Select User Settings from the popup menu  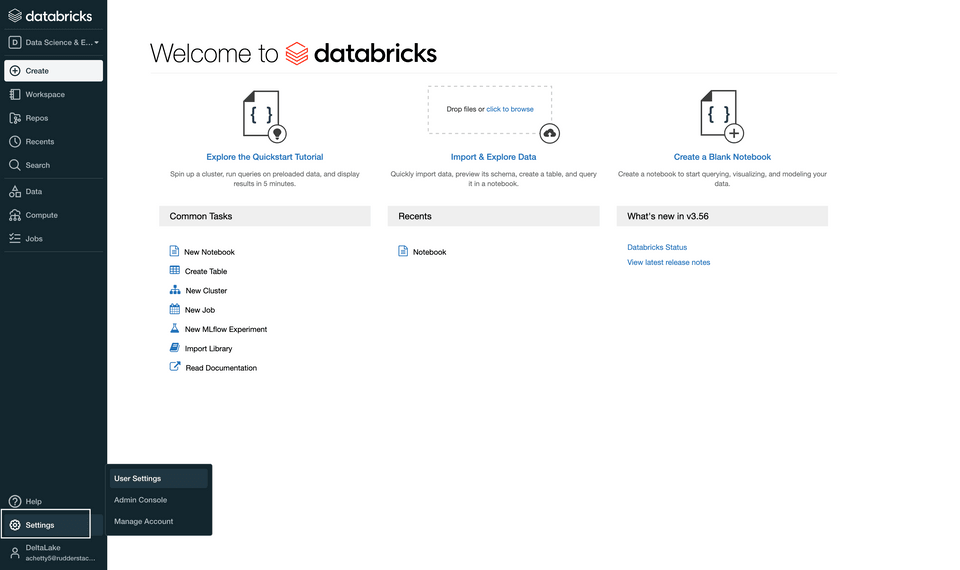click(x=159, y=479)
